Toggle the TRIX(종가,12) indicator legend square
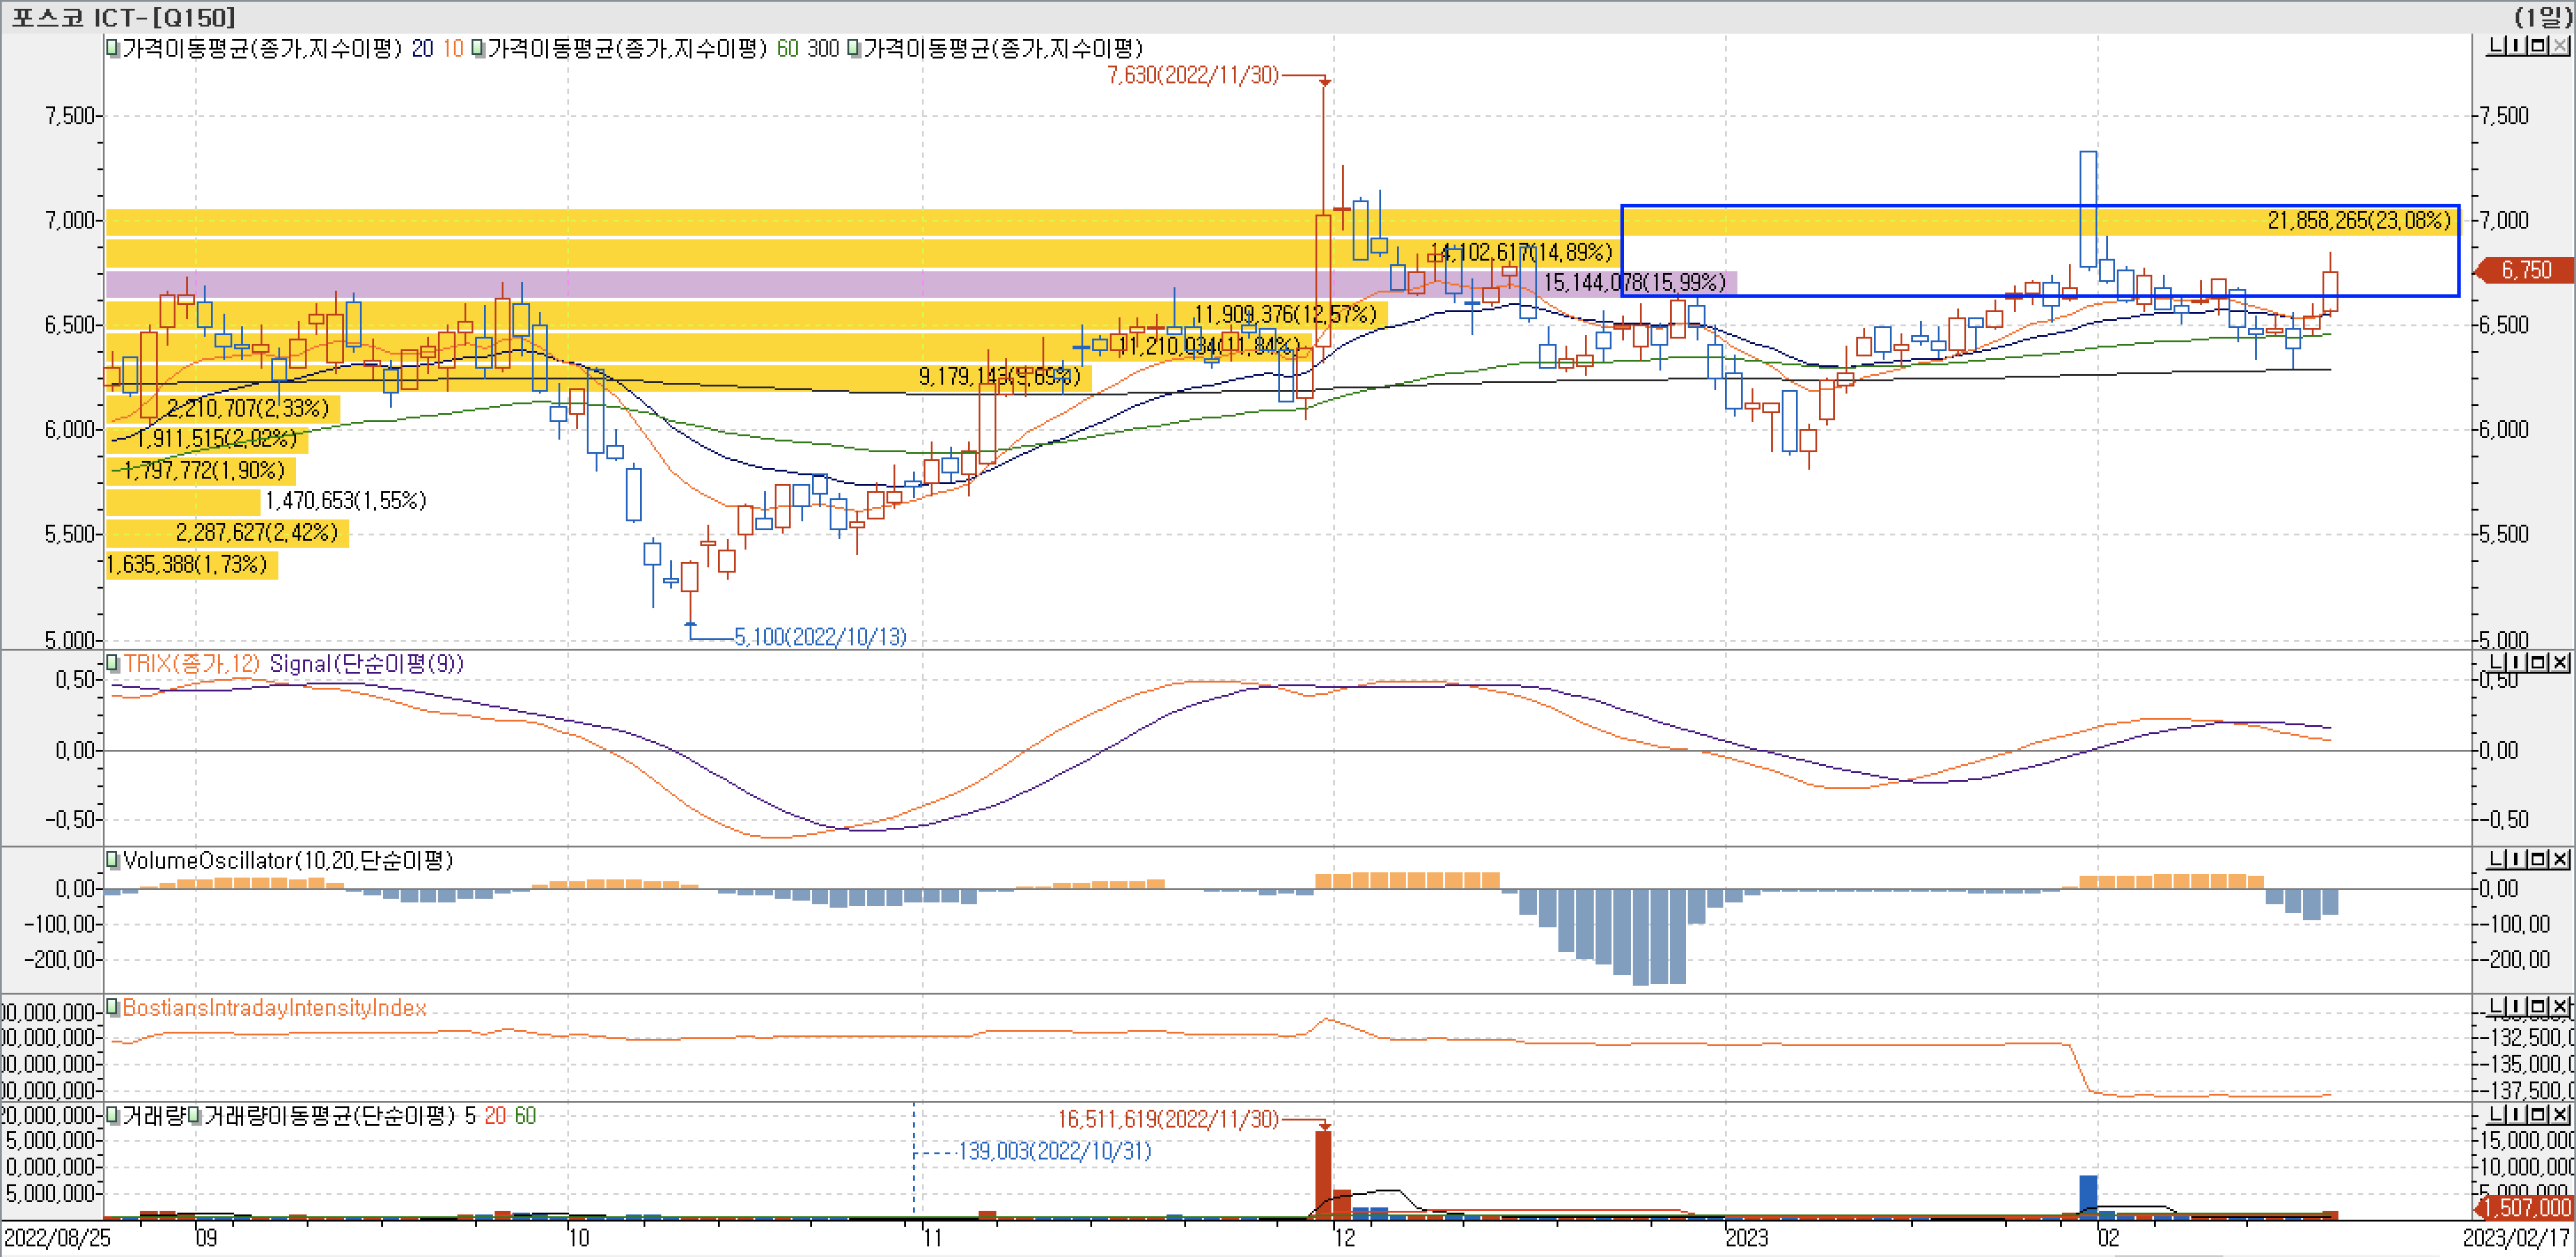 113,663
